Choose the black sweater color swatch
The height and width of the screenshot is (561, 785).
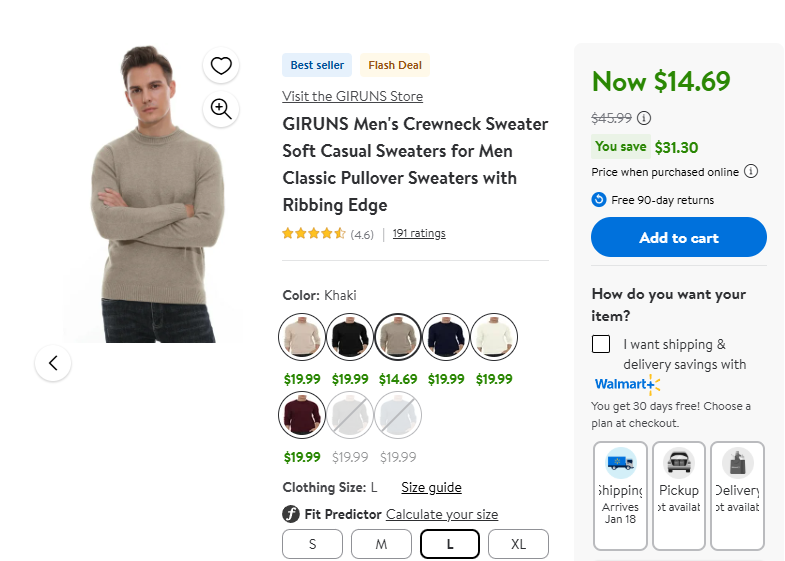(x=350, y=337)
